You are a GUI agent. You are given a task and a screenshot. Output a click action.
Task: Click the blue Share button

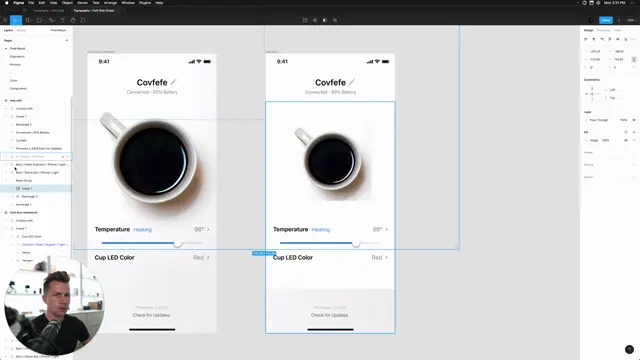(606, 20)
